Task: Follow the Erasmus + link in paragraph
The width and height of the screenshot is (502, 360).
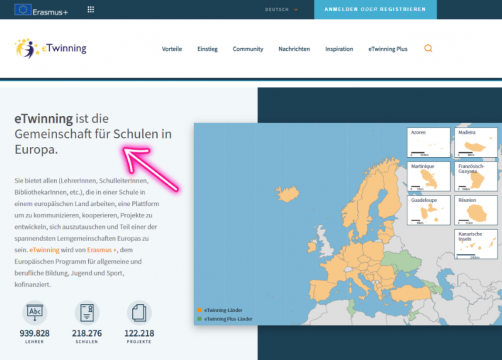Action: click(102, 250)
